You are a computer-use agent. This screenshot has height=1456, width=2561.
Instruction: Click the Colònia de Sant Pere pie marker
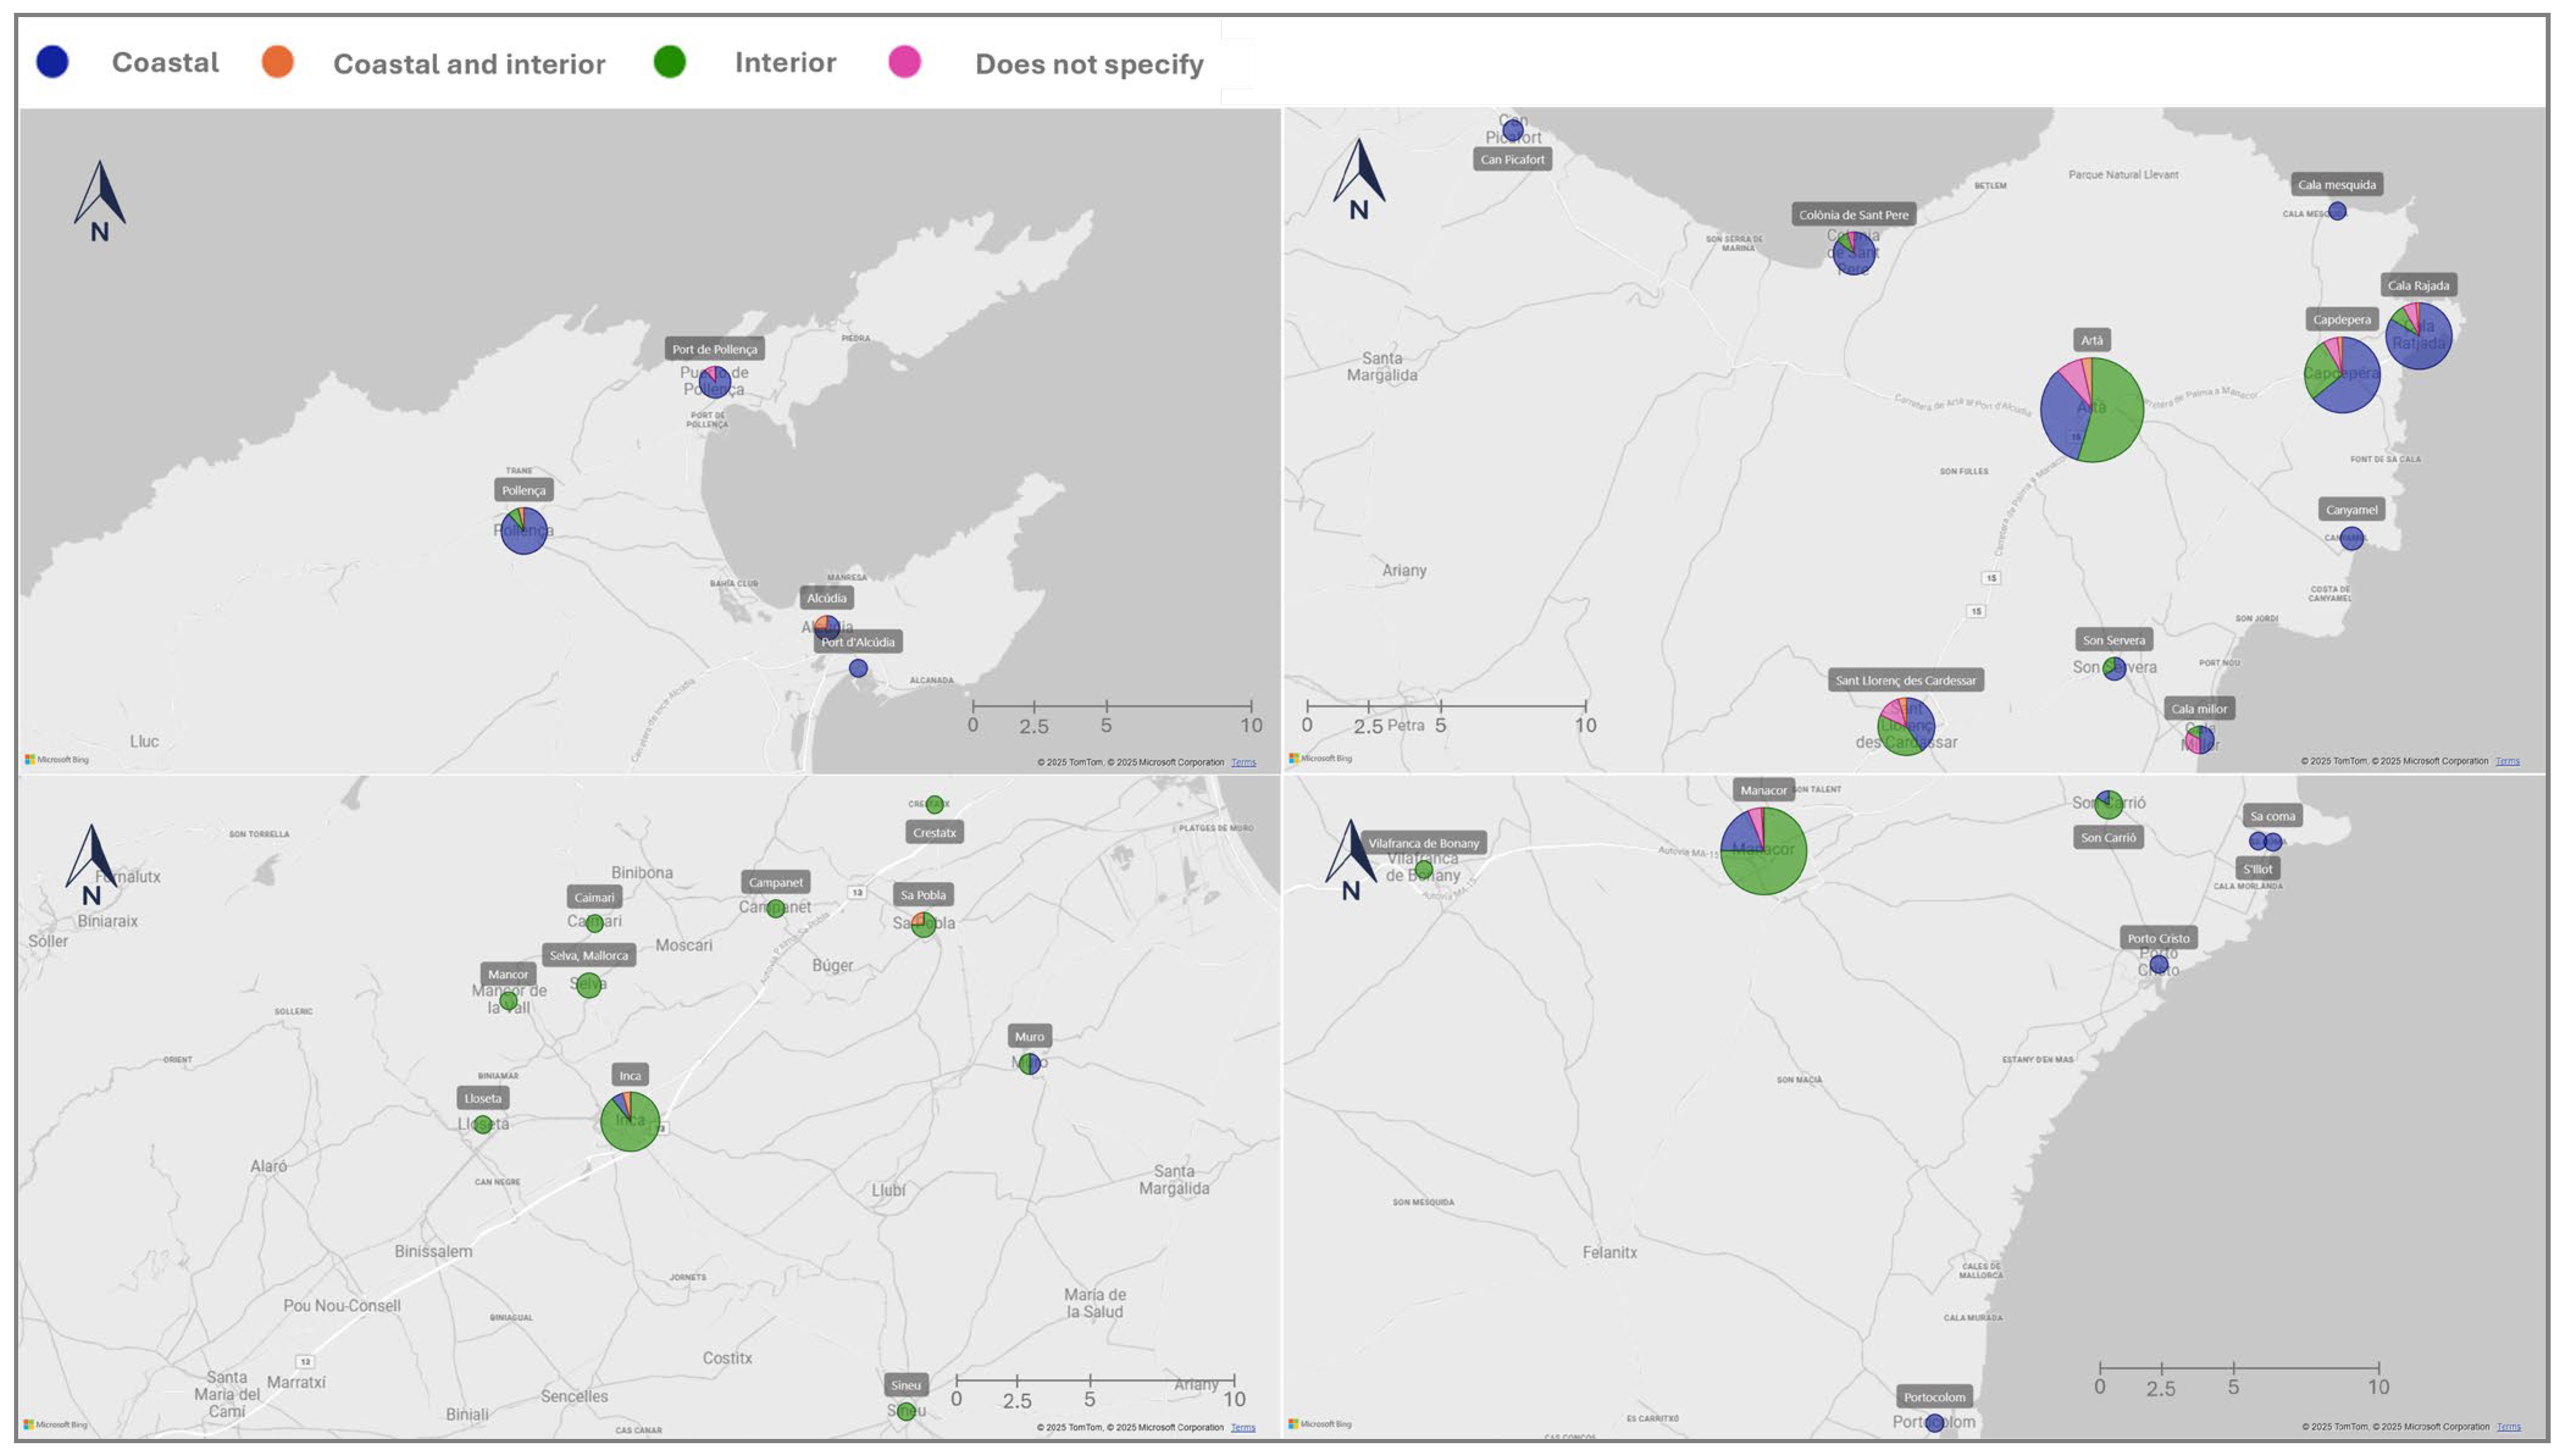[1853, 253]
